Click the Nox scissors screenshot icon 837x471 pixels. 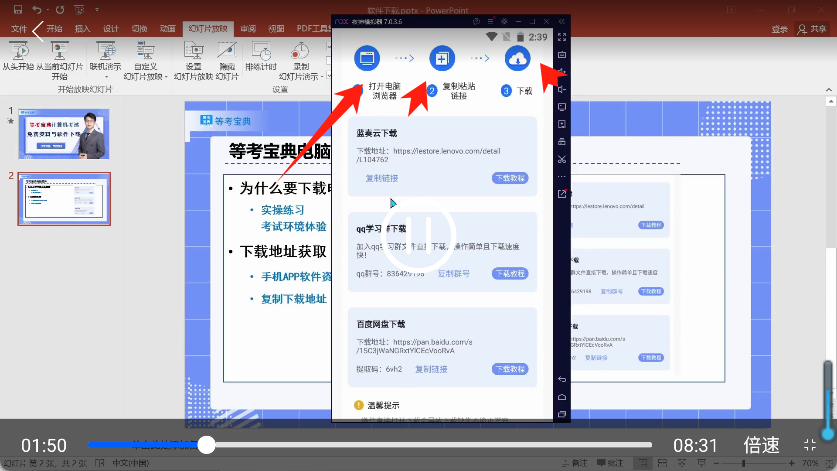(562, 159)
